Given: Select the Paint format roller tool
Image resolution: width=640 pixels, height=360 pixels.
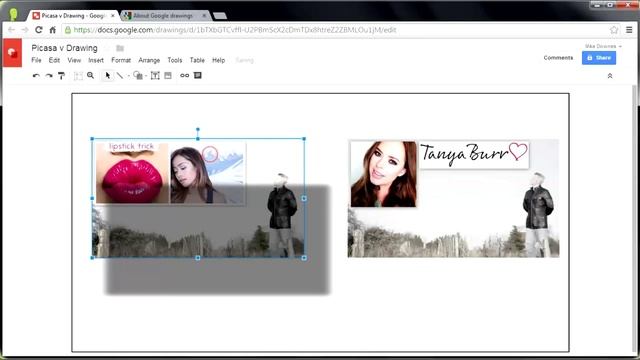Looking at the screenshot, I should (x=61, y=76).
